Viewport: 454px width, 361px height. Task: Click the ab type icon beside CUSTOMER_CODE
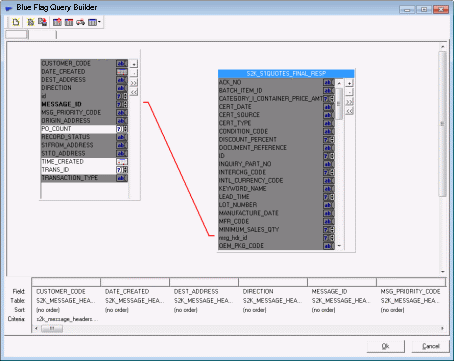click(122, 63)
